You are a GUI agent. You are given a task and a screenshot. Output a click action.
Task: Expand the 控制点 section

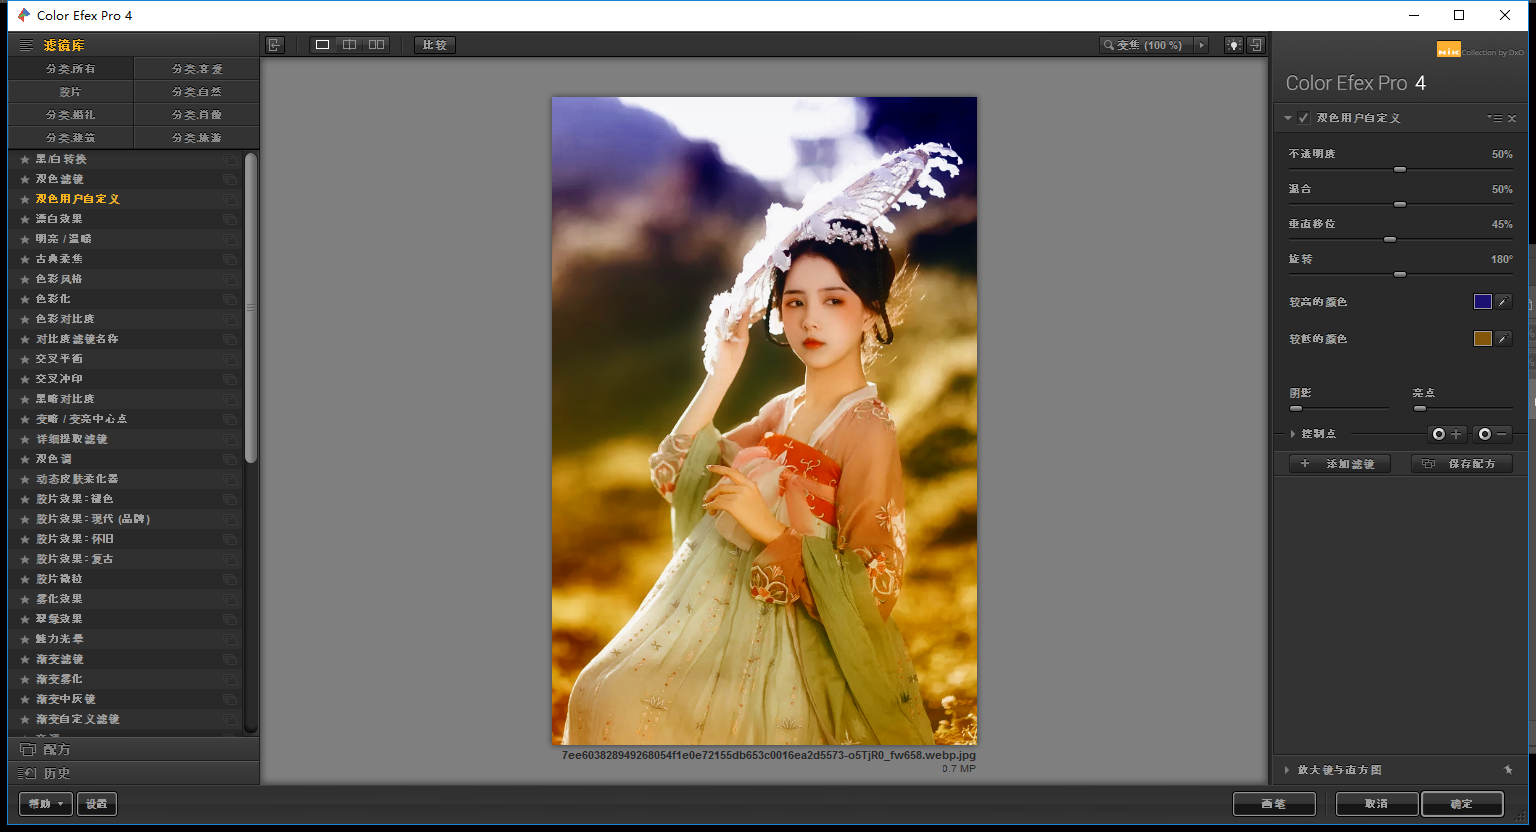coord(1292,434)
